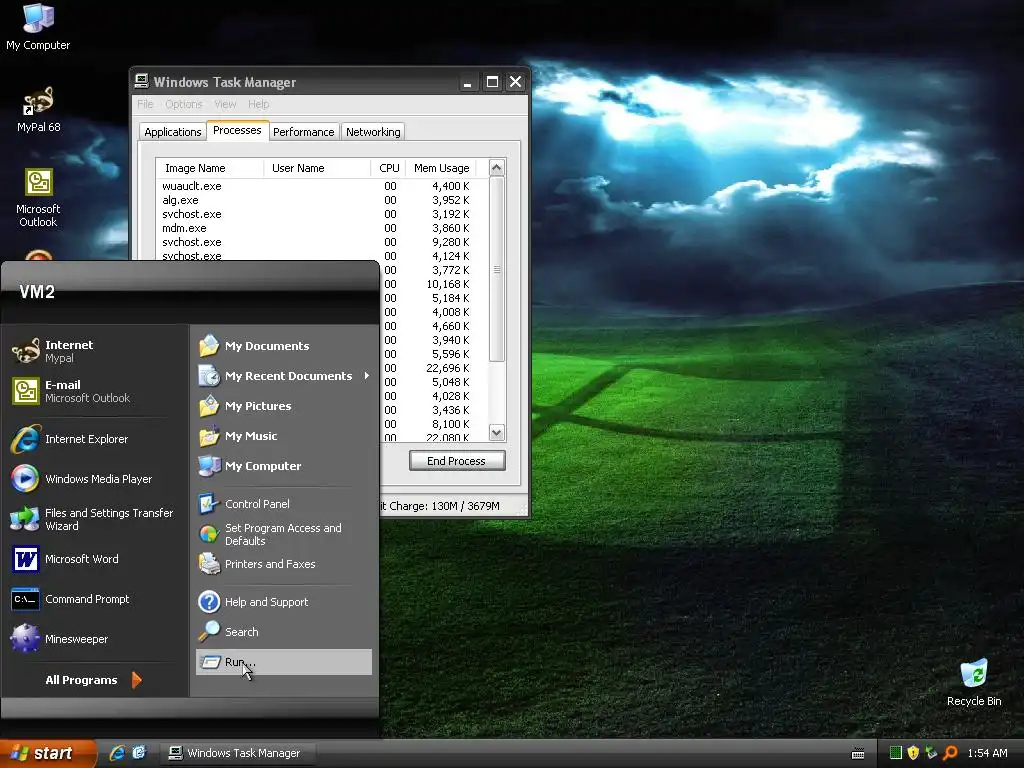Click the keyboard icon on taskbar
1024x768 pixels.
(x=858, y=754)
